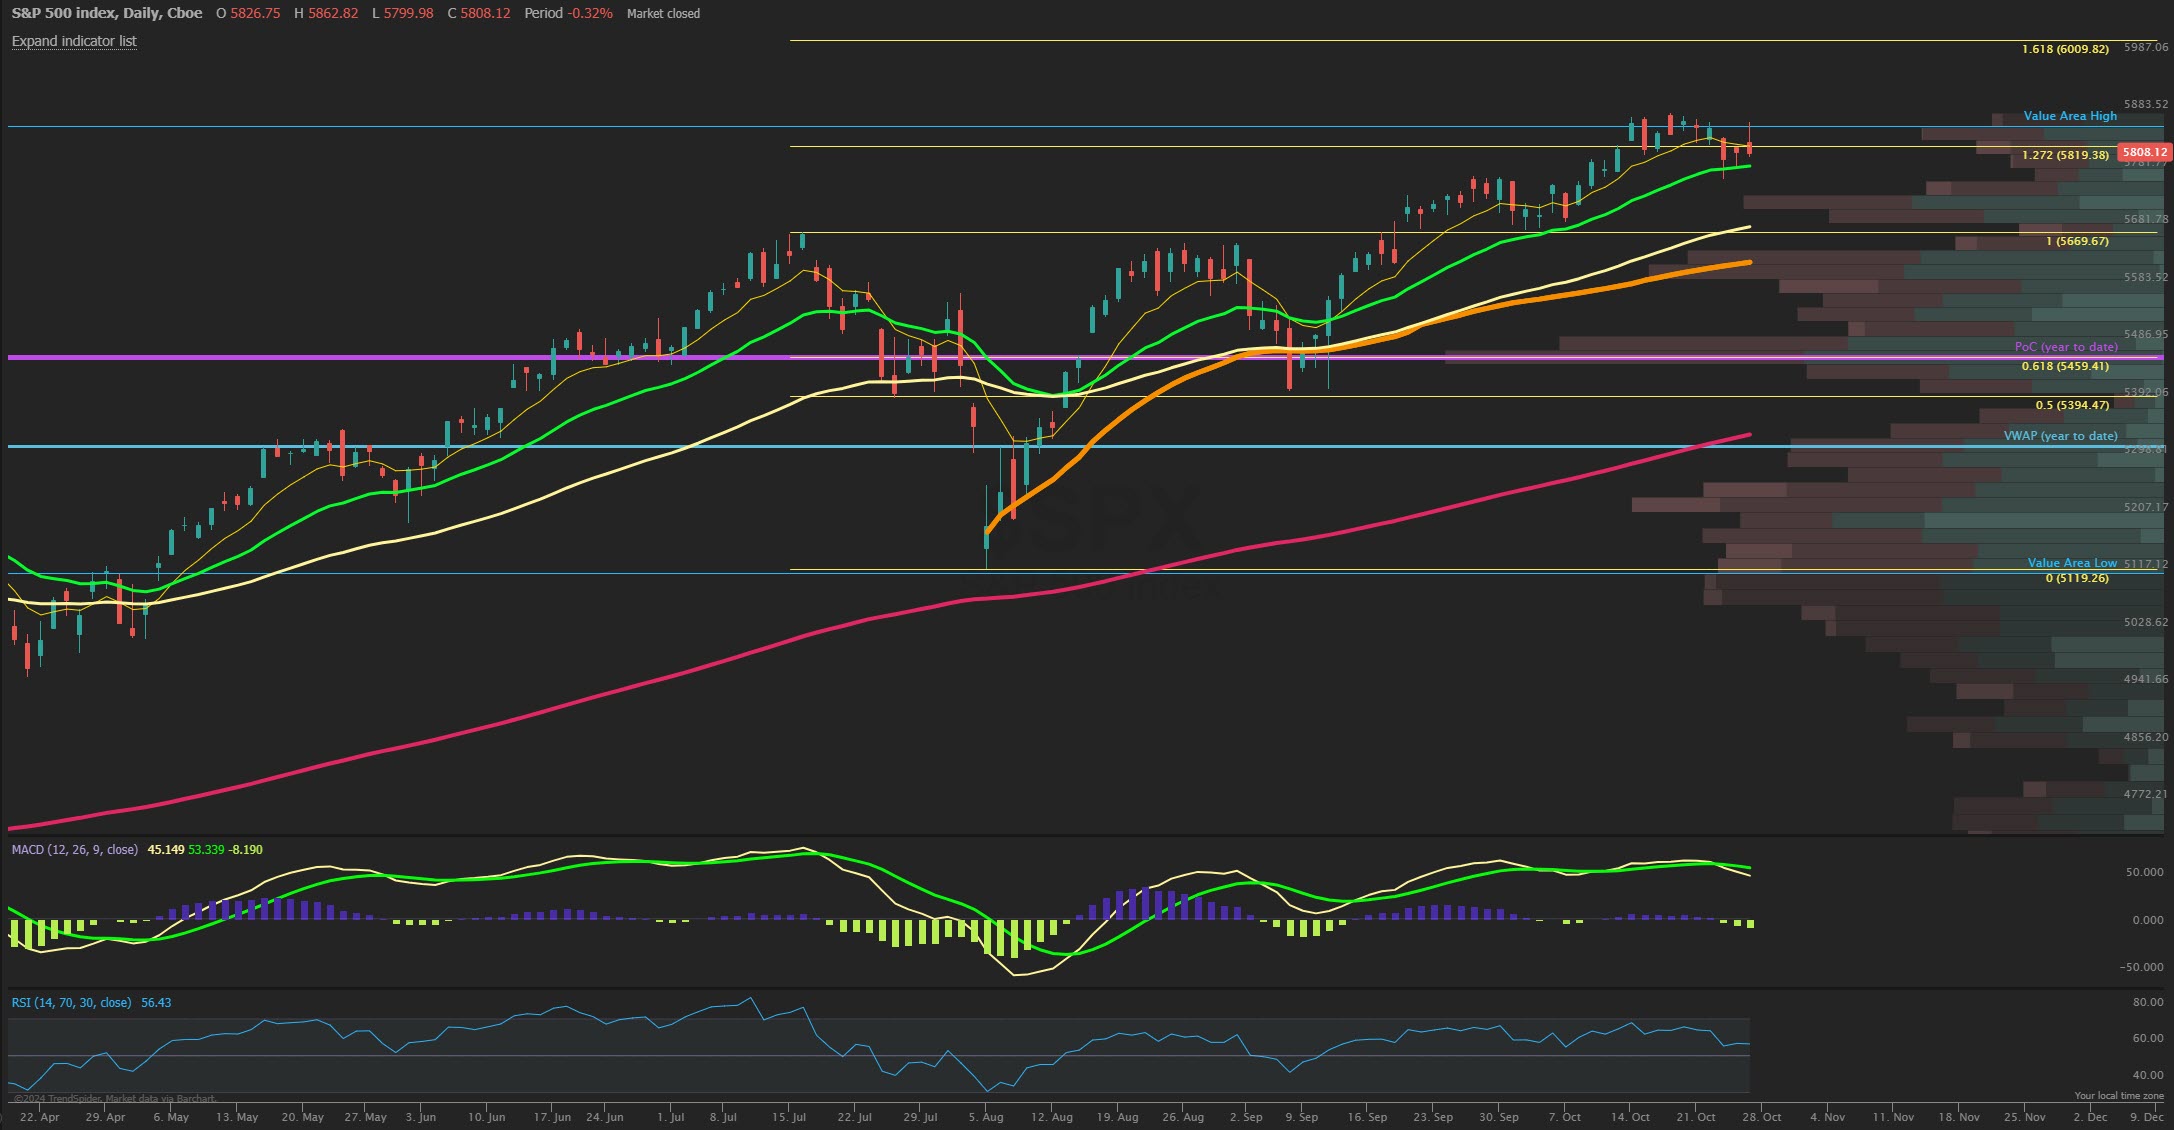Click the RSI (14, 70, 30, close) indicator label
2174x1130 pixels.
pyautogui.click(x=71, y=1003)
